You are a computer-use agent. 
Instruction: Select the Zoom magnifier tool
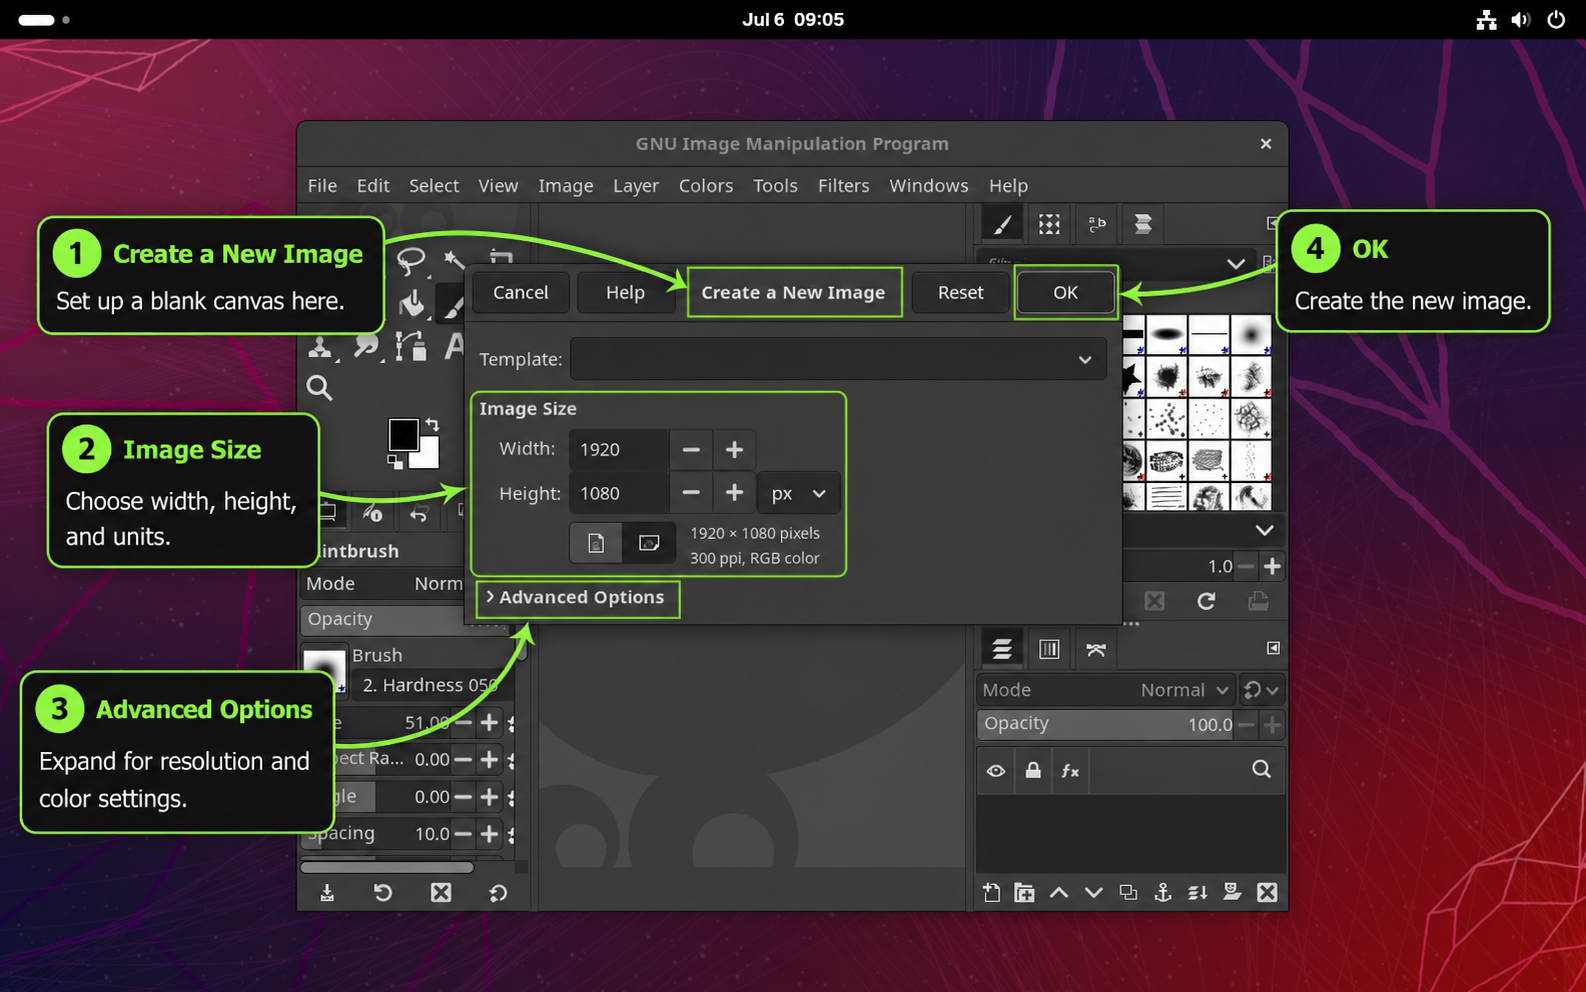tap(319, 388)
